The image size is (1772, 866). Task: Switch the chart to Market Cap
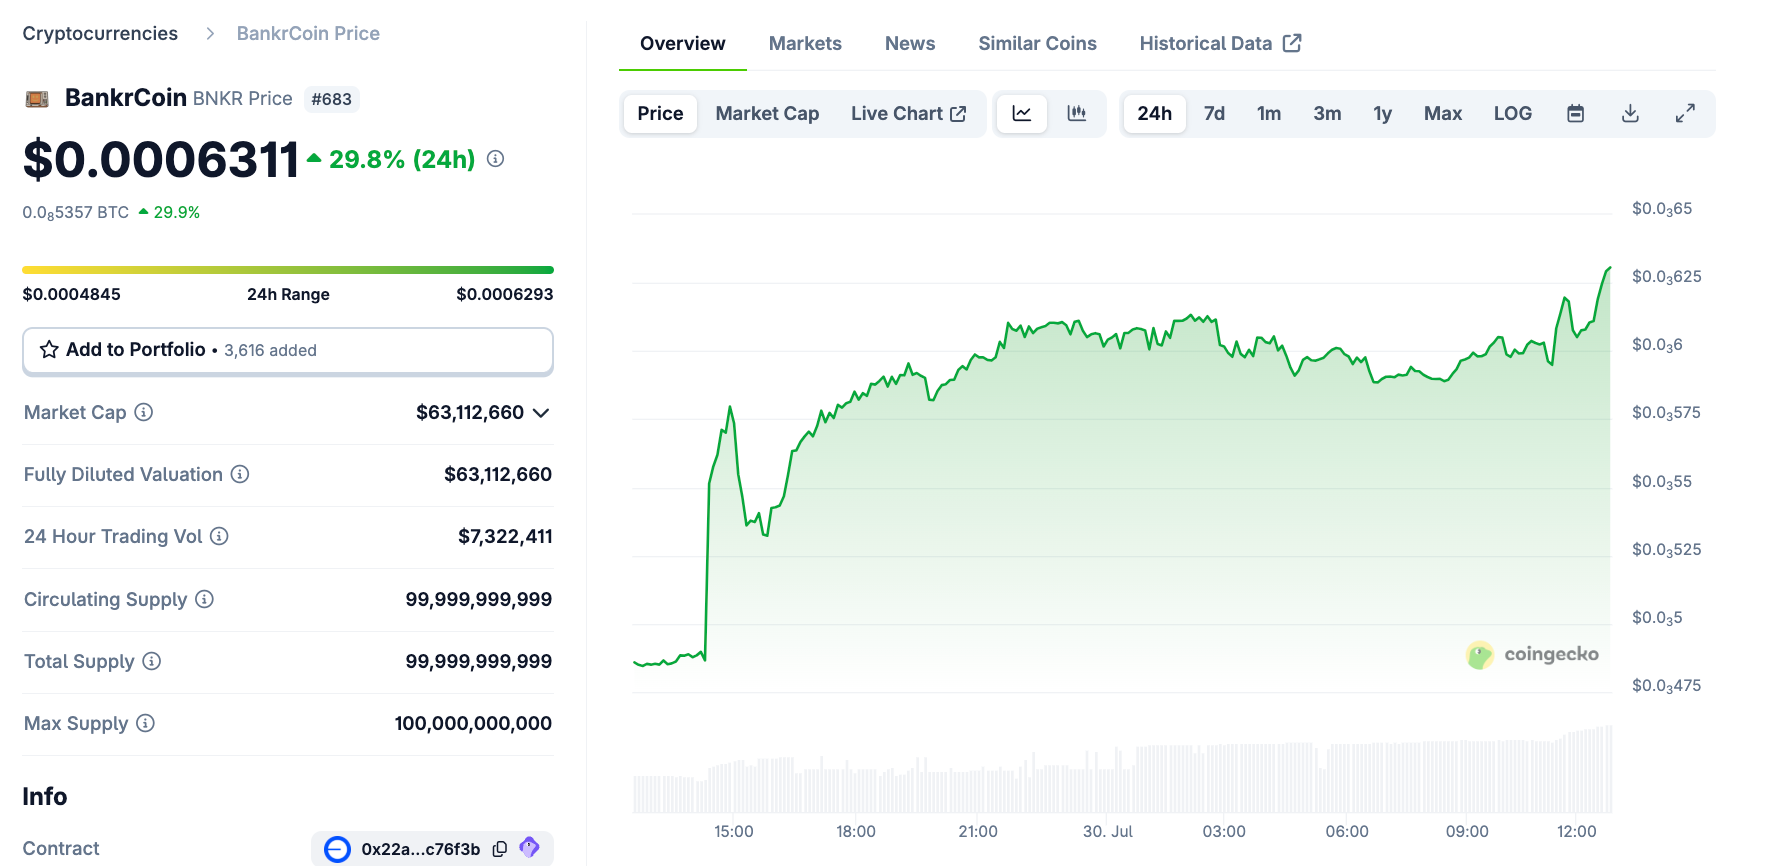point(767,114)
